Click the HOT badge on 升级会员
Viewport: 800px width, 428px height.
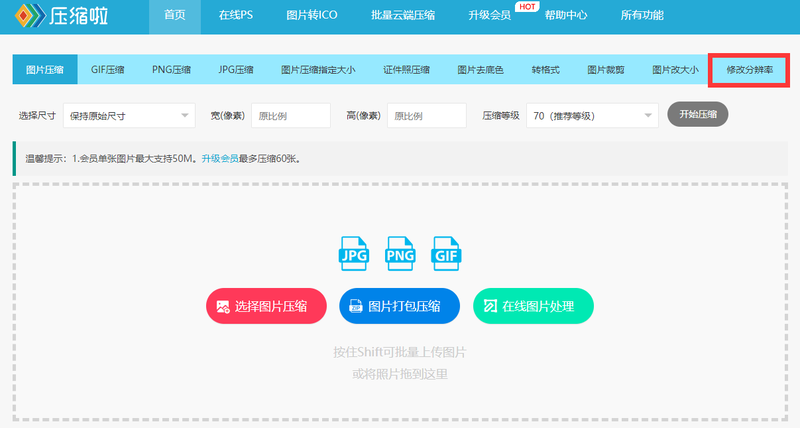tap(527, 7)
